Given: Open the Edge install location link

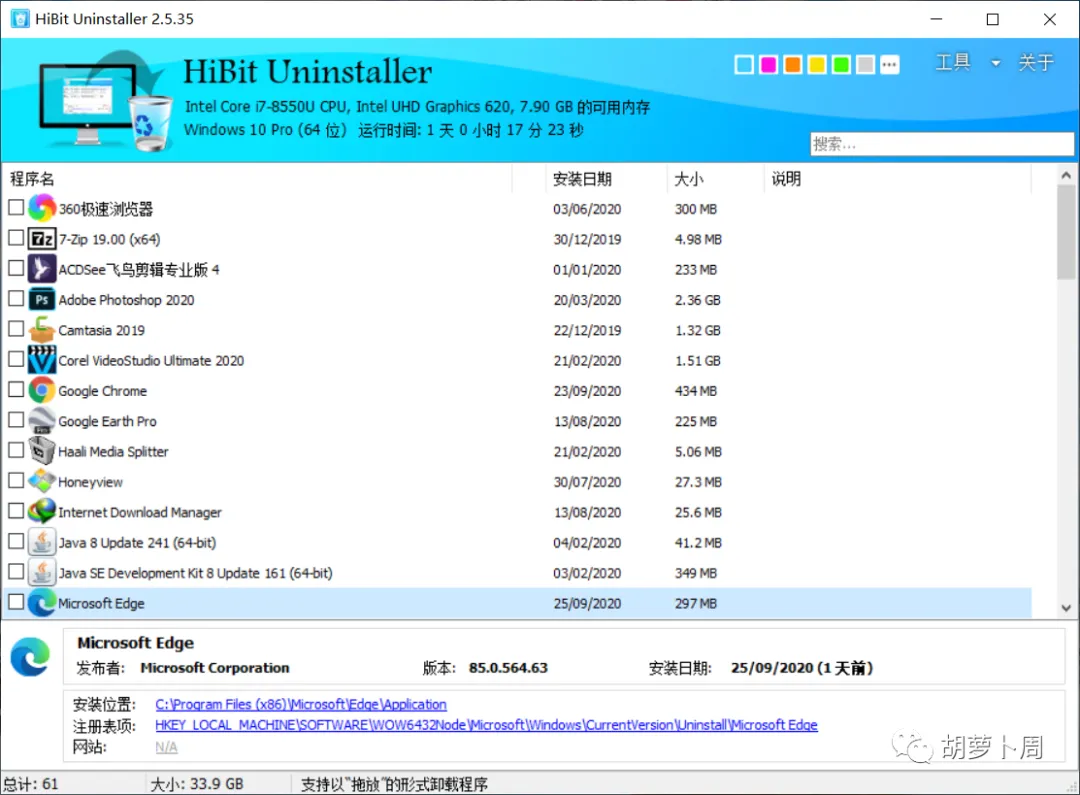Looking at the screenshot, I should 301,704.
